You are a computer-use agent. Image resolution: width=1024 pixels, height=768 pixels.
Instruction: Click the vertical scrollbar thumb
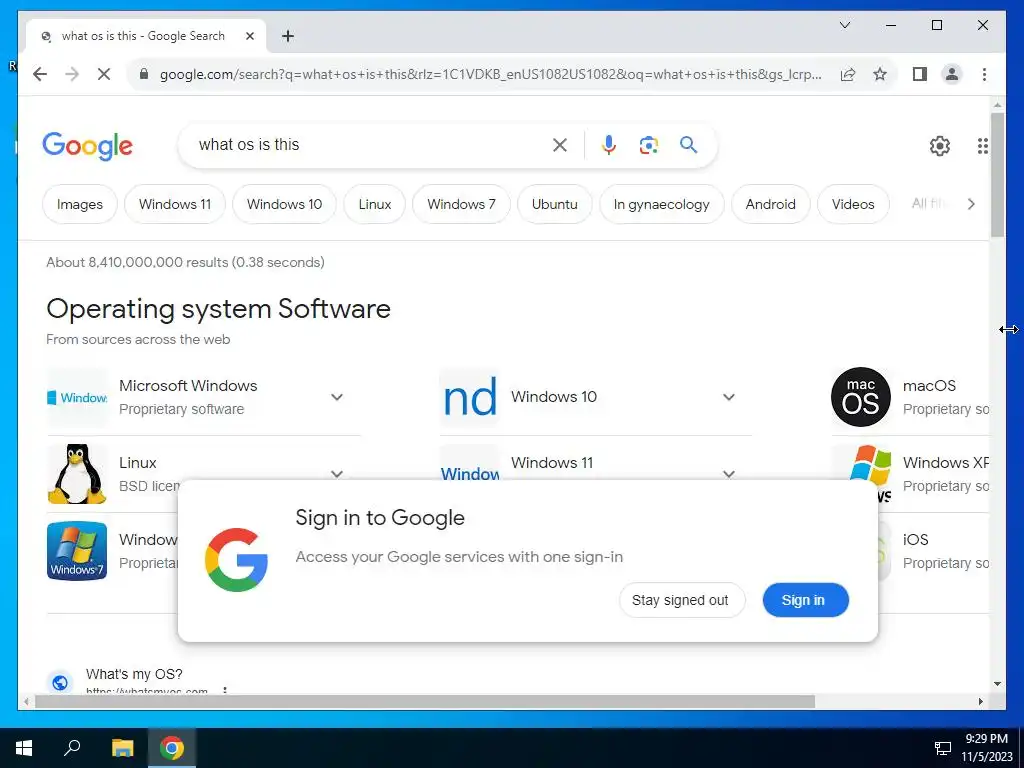click(997, 175)
